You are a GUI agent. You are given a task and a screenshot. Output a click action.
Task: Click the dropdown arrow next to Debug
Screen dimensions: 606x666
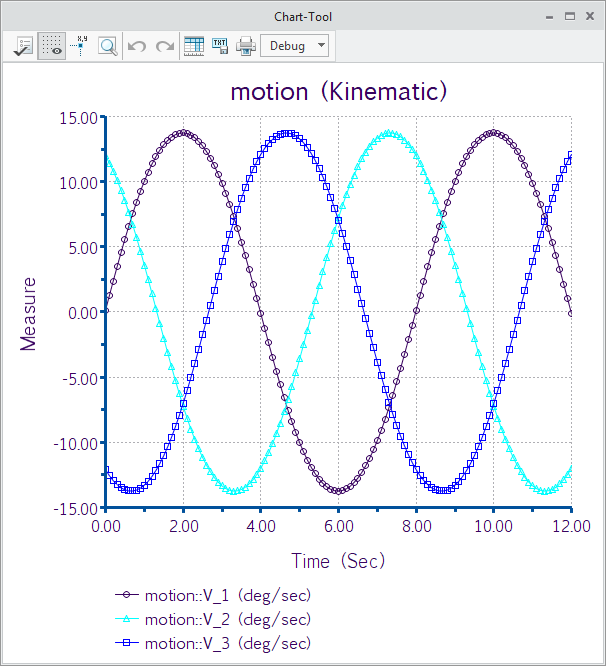tap(320, 46)
